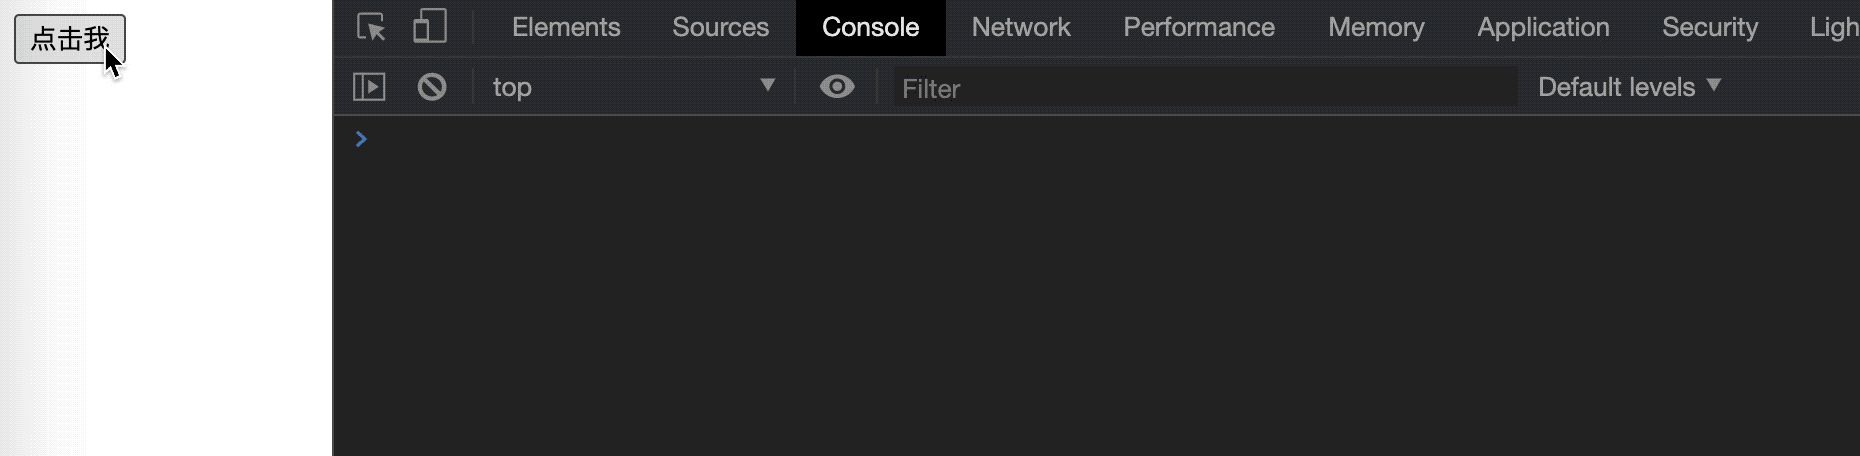
Task: Open the Performance tab
Action: (x=1199, y=27)
